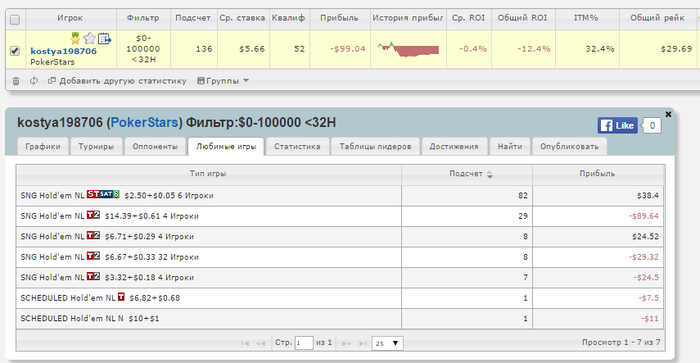This screenshot has width=700, height=363.
Task: Uncheck the kostya198706 row checkbox
Action: tap(15, 51)
